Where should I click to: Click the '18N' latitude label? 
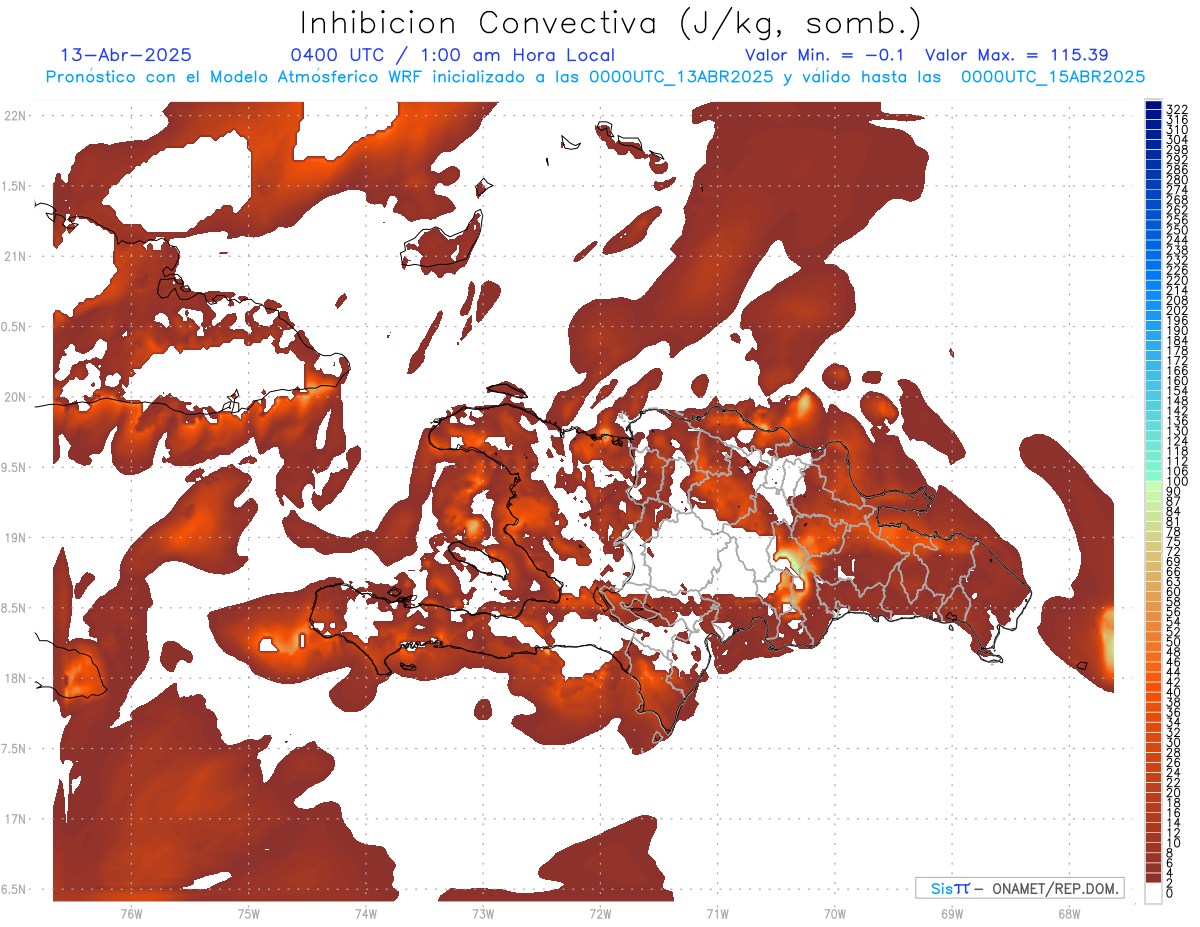coord(15,679)
